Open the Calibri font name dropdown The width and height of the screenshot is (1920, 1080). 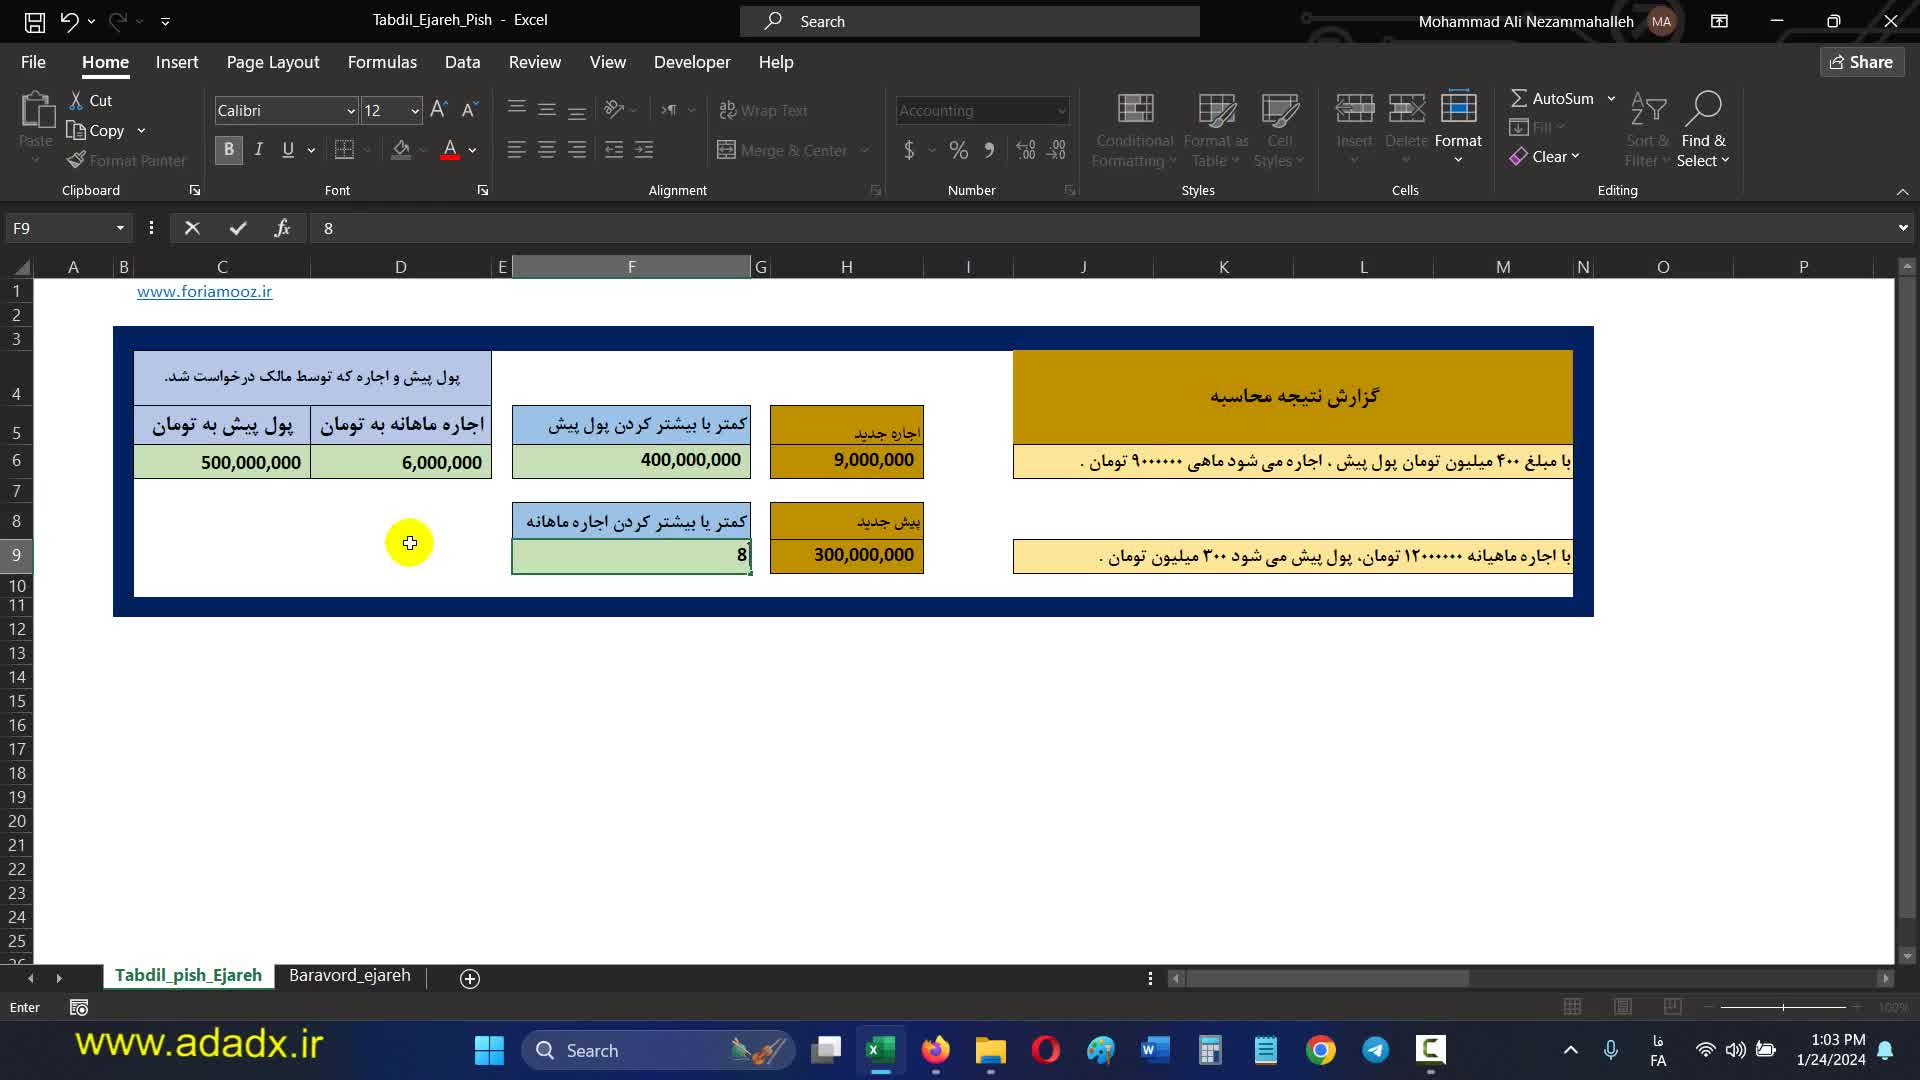(351, 111)
